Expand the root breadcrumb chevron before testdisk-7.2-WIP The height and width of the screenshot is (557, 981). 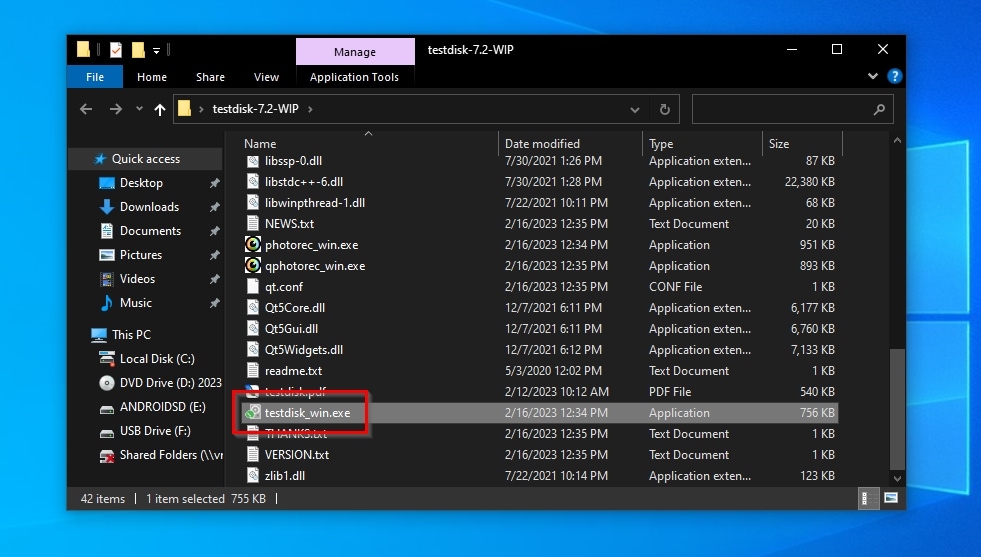click(201, 109)
